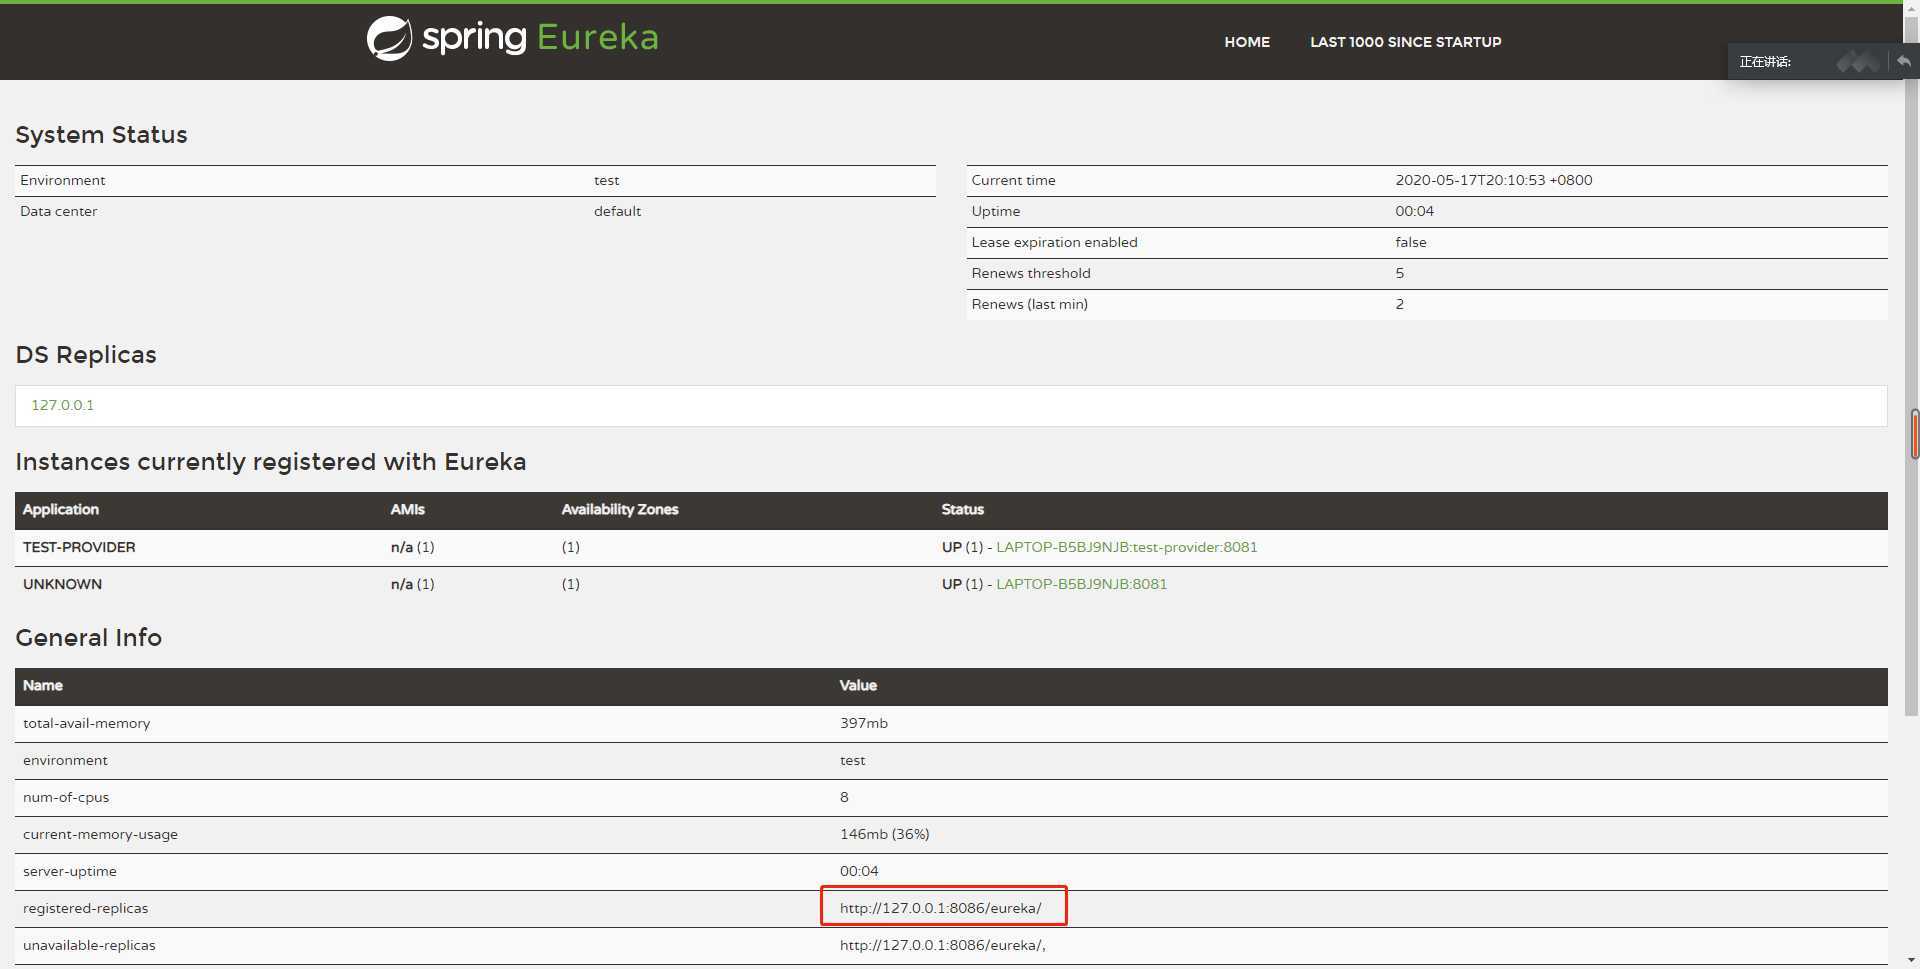
Task: Click the reply arrow icon in speaking overlay
Action: coord(1903,61)
